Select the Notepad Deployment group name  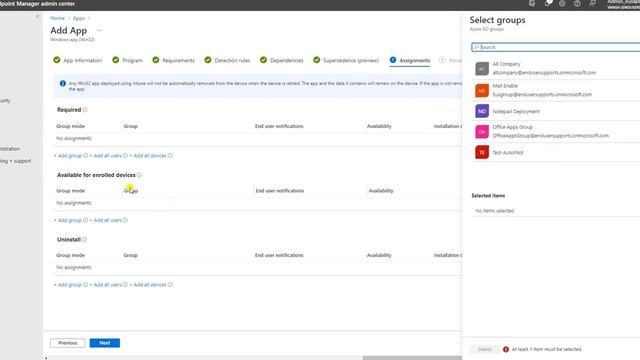pyautogui.click(x=516, y=111)
